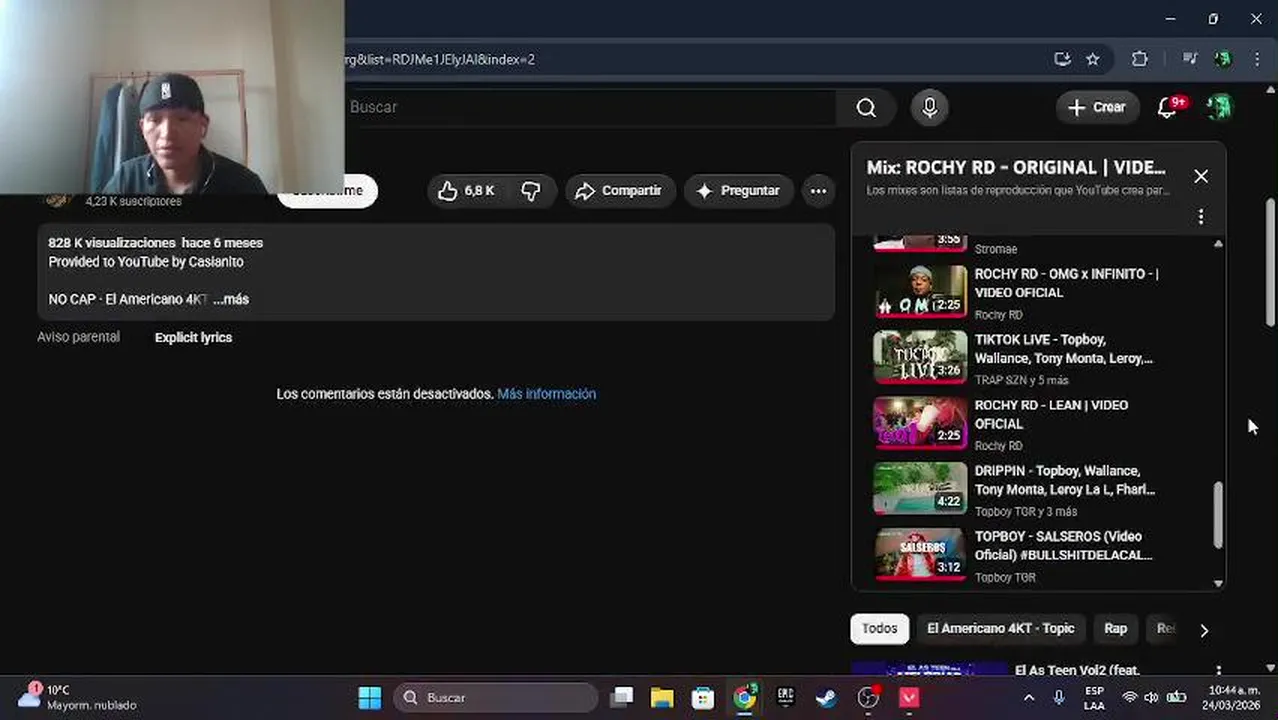Open more actions ellipsis beside Preguntar
Image resolution: width=1278 pixels, height=720 pixels.
818,190
